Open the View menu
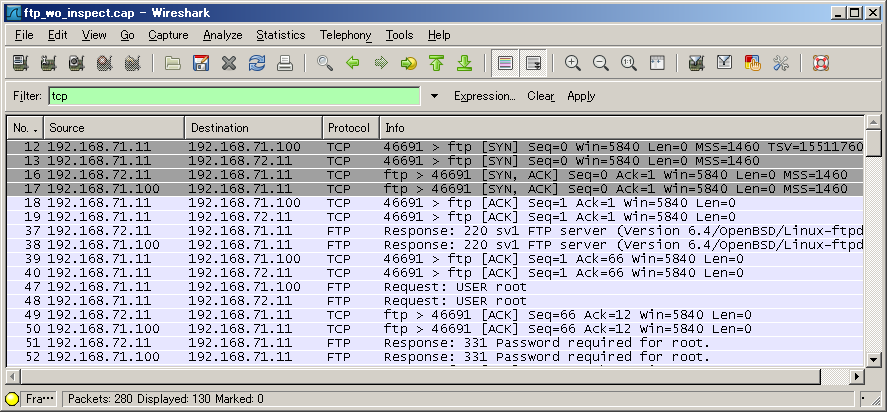This screenshot has width=887, height=412. 94,35
